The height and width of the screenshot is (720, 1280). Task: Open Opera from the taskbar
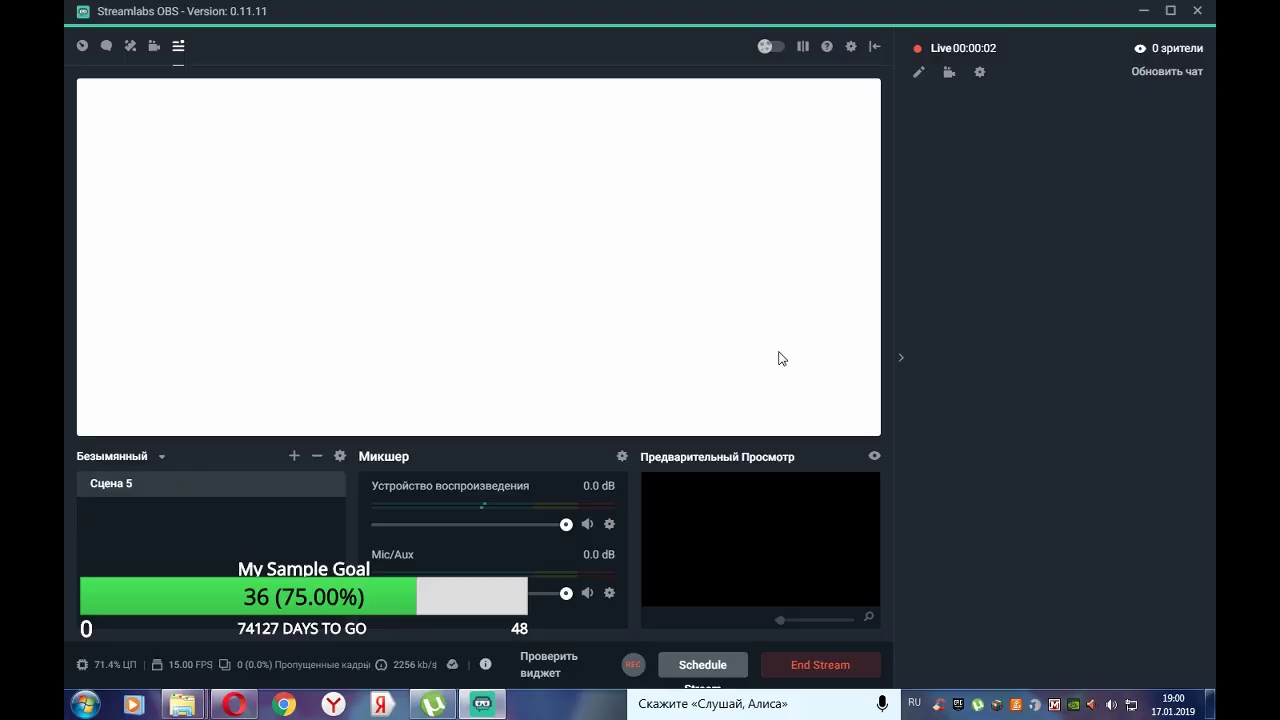(234, 705)
